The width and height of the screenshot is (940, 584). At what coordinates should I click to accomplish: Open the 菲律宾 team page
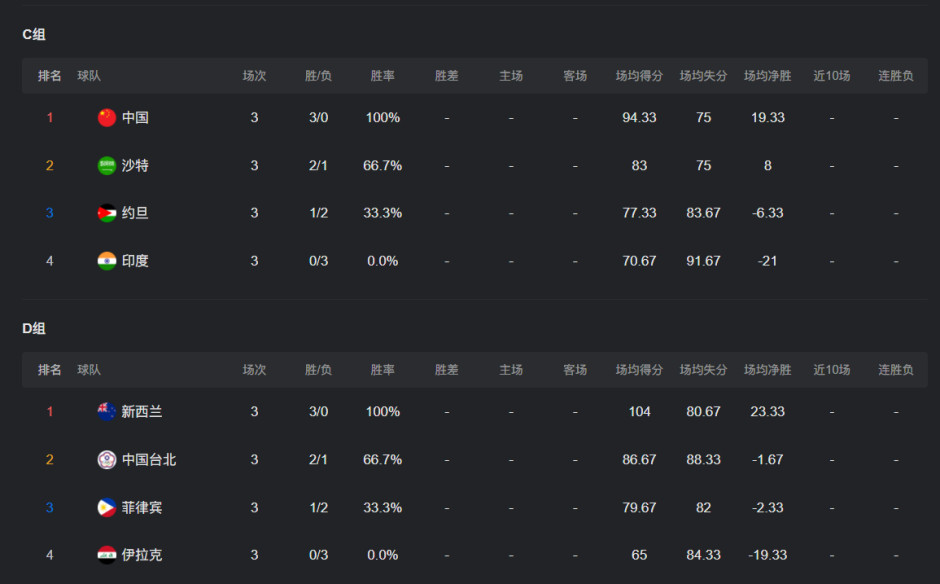[142, 507]
